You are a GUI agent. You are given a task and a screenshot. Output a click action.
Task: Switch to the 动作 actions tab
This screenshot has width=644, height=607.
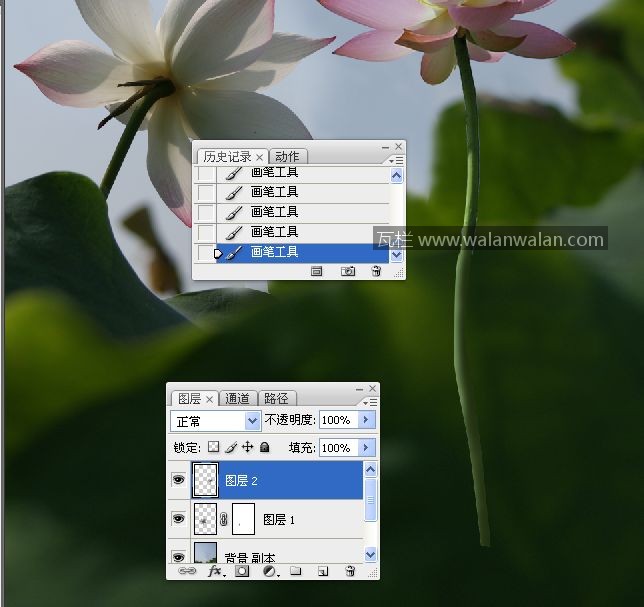tap(287, 157)
